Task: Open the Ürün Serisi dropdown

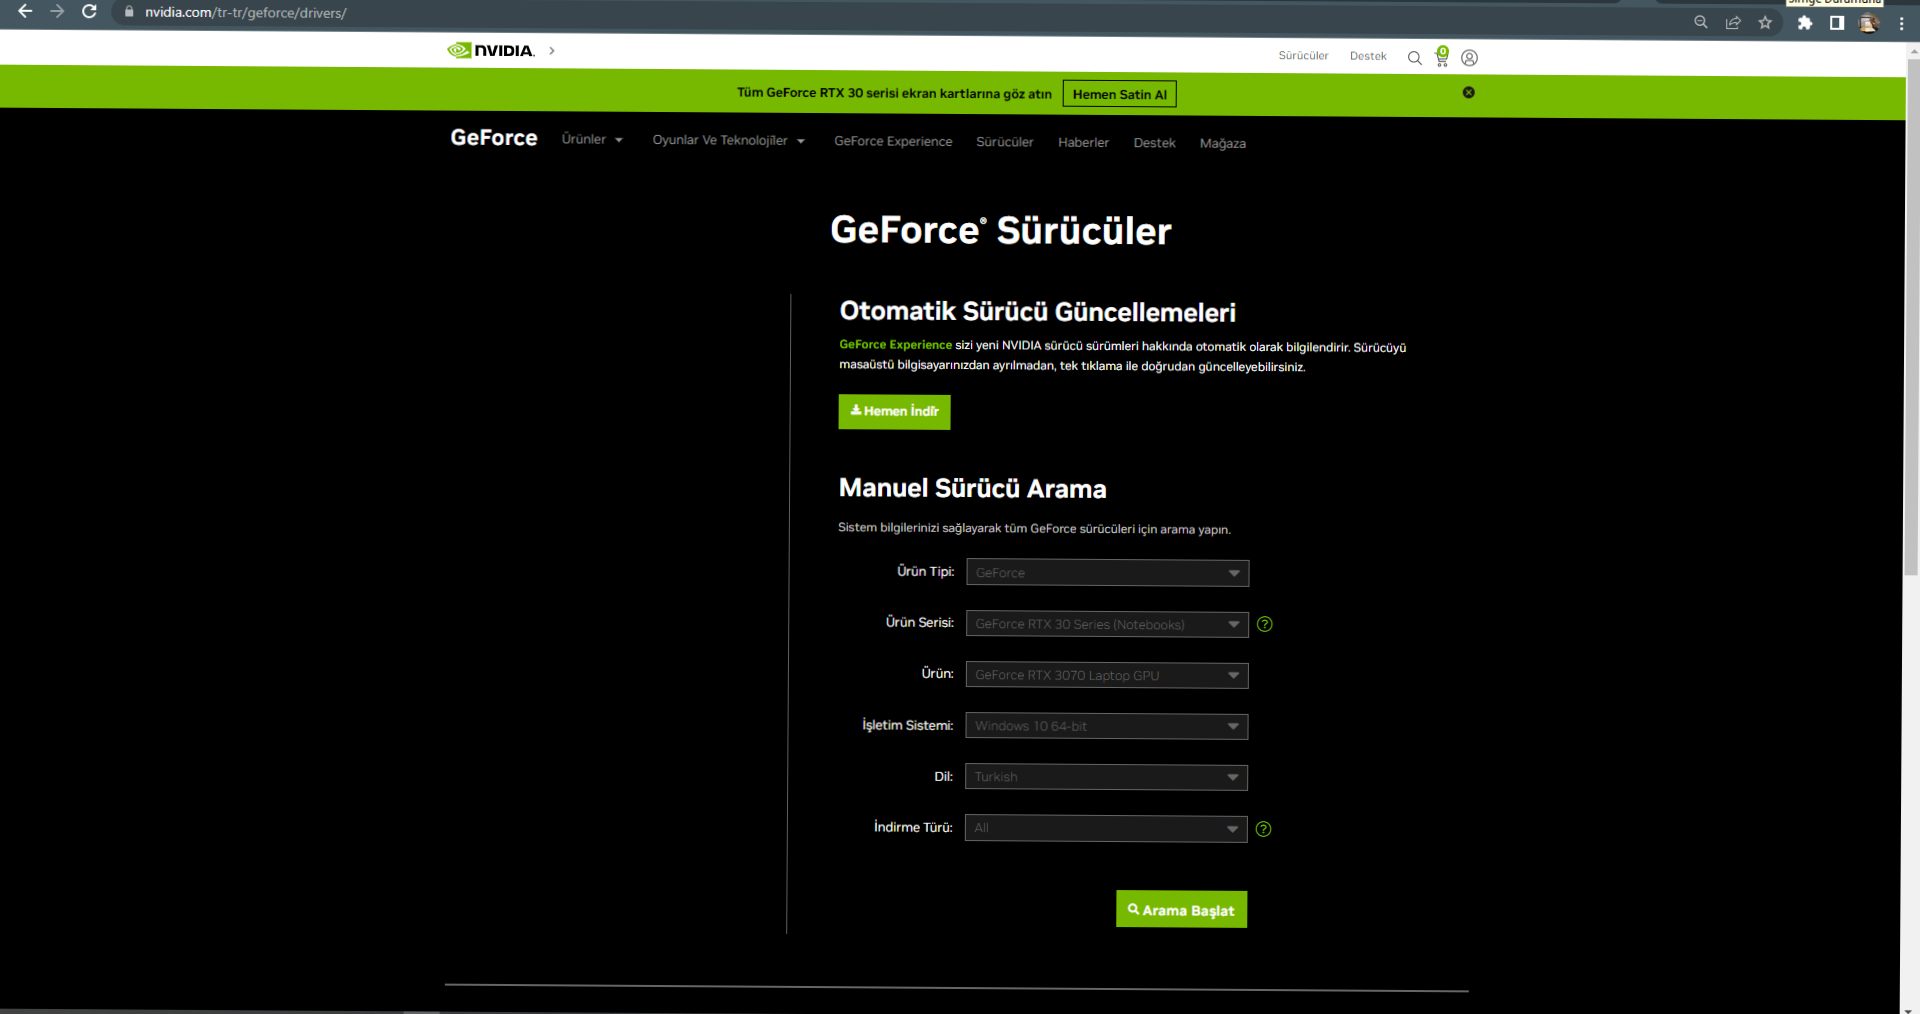Action: point(1107,624)
